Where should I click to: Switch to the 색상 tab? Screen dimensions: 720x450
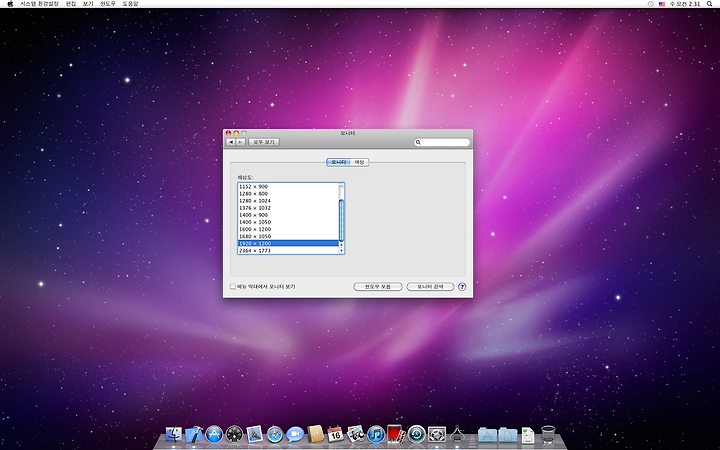pos(360,163)
